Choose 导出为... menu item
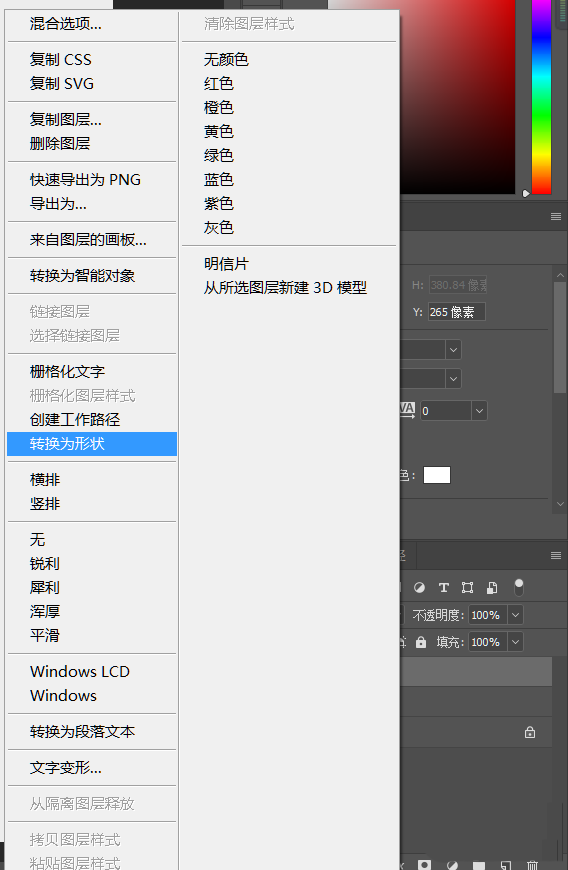Image resolution: width=568 pixels, height=870 pixels. [58, 204]
